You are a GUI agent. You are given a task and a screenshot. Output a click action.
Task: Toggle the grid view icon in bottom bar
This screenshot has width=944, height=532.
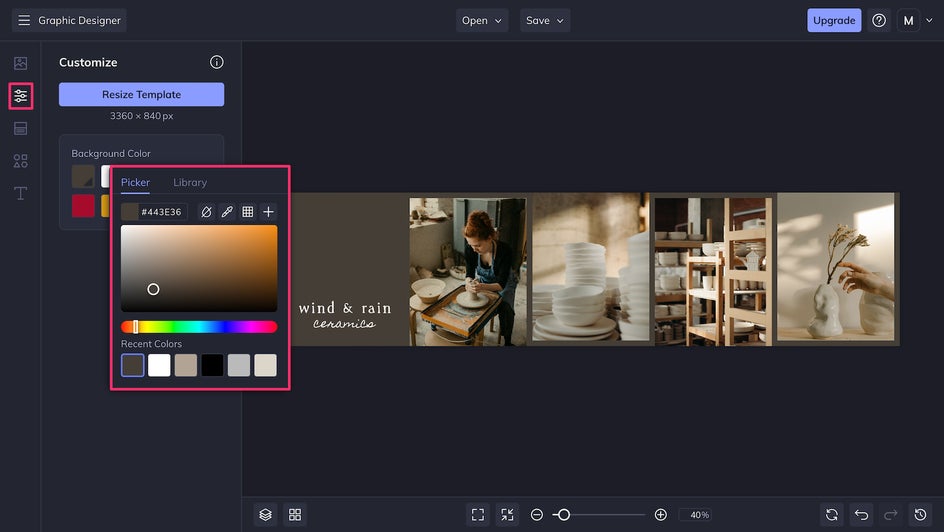295,515
